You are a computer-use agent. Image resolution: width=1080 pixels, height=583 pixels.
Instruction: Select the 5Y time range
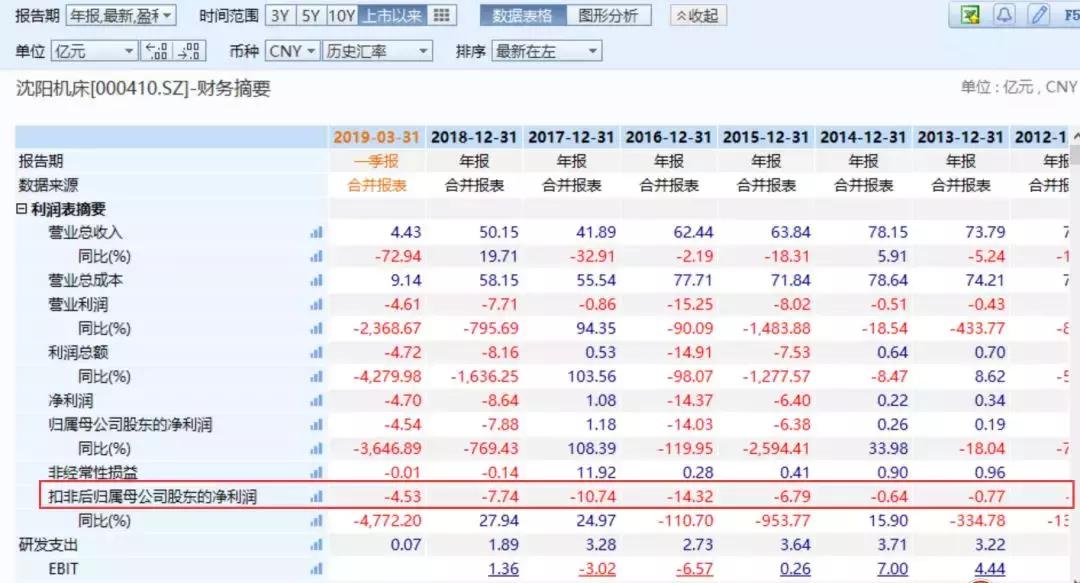point(311,15)
